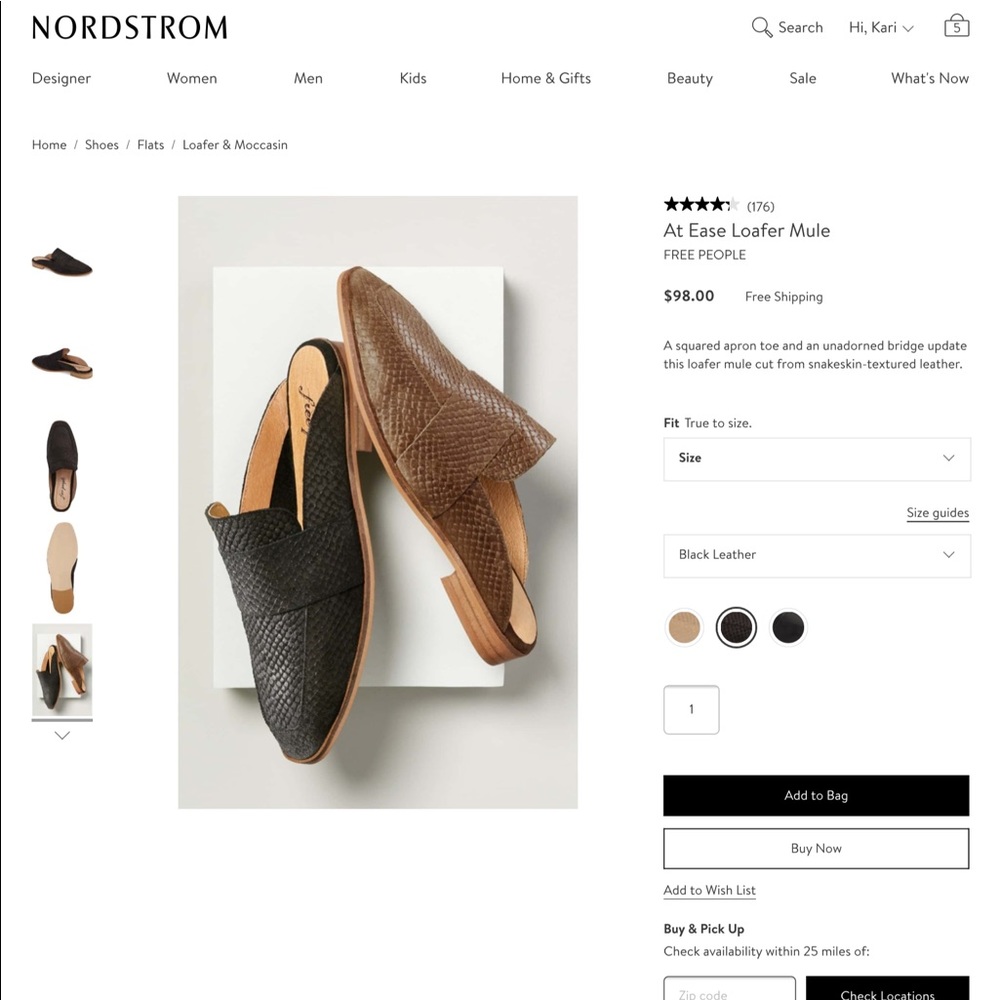Go to Flats breadcrumb link

[150, 145]
